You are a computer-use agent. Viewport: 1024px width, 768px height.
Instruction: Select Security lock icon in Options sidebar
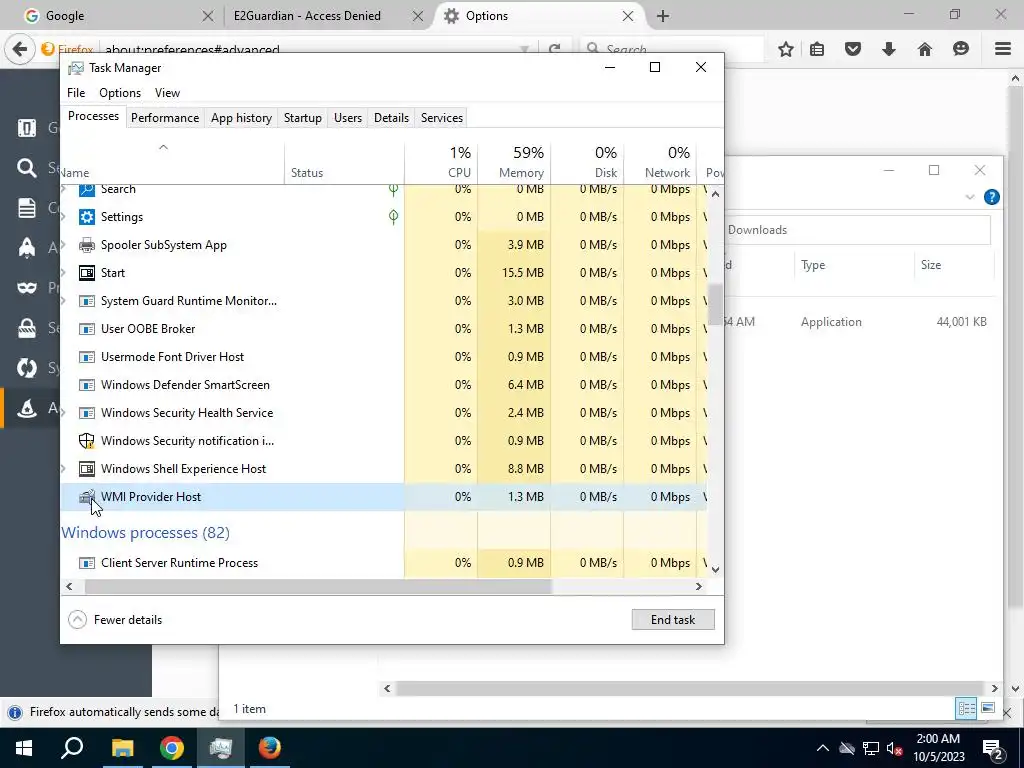tap(27, 328)
